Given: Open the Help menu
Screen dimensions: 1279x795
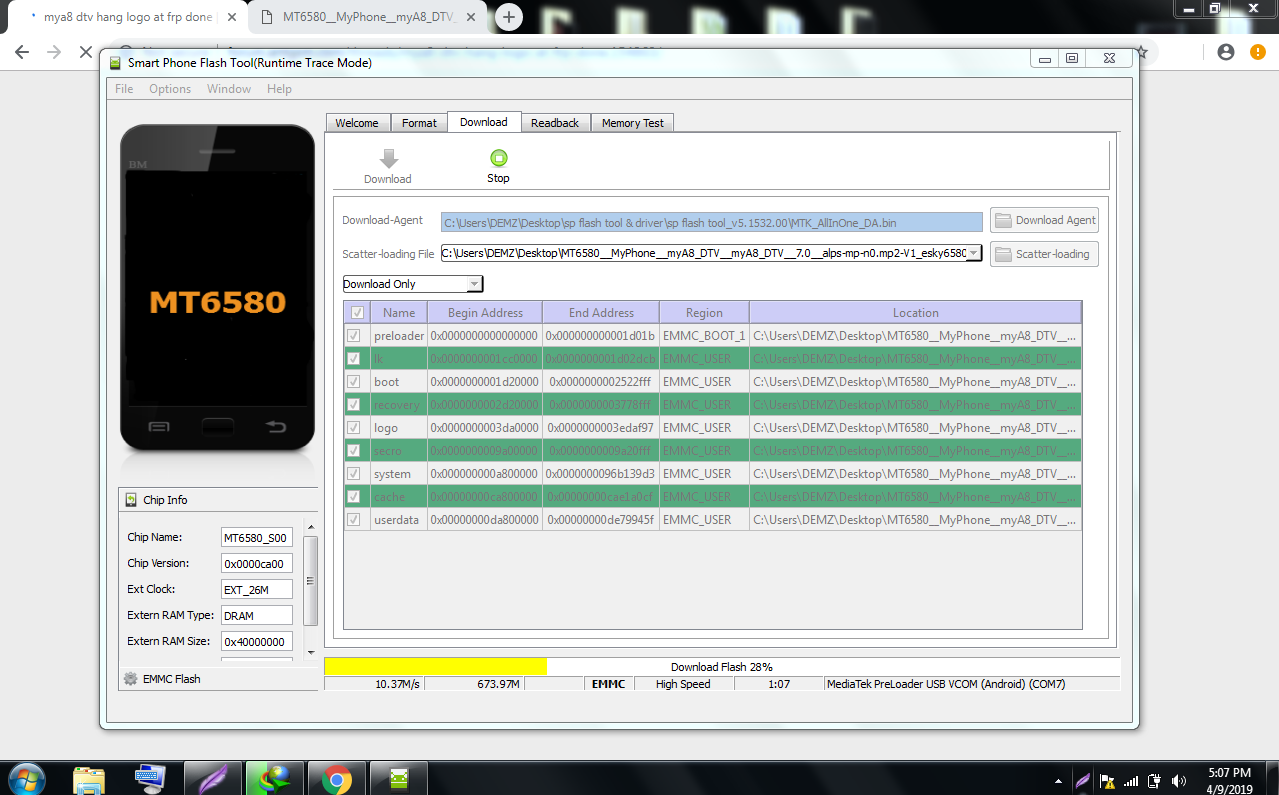Looking at the screenshot, I should [x=279, y=89].
